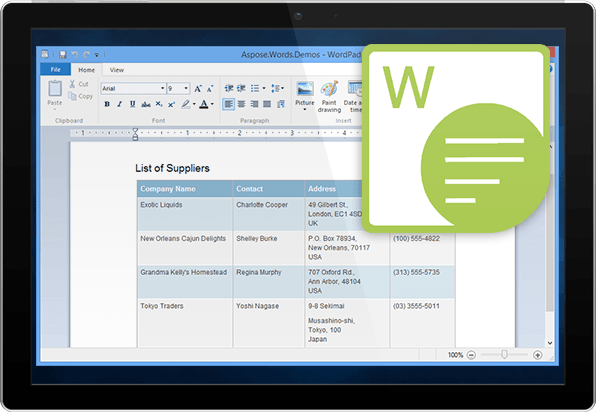This screenshot has width=596, height=412.
Task: Toggle Subscript formatting
Action: tap(159, 104)
